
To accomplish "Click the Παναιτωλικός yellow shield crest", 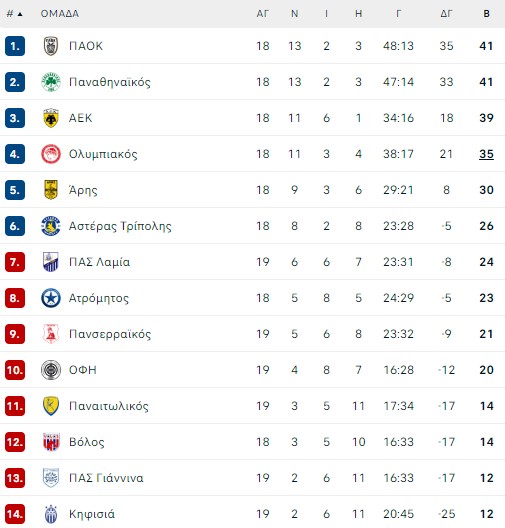I will pos(51,406).
